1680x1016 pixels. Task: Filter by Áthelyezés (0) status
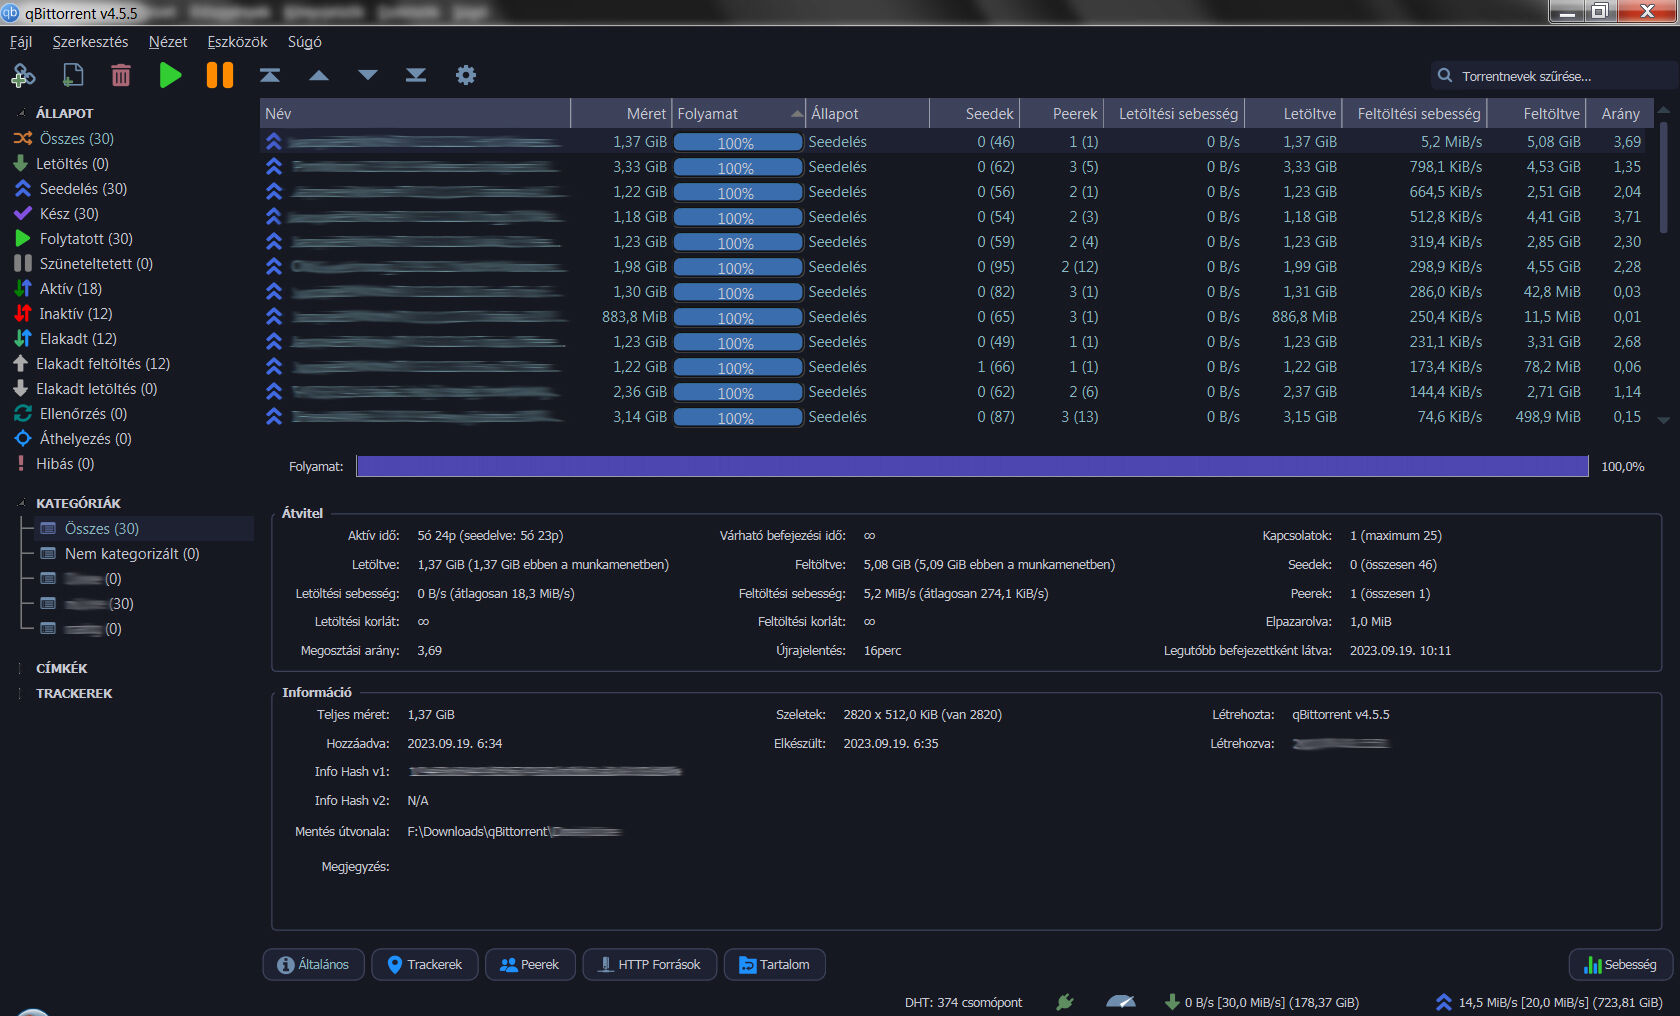coord(73,439)
